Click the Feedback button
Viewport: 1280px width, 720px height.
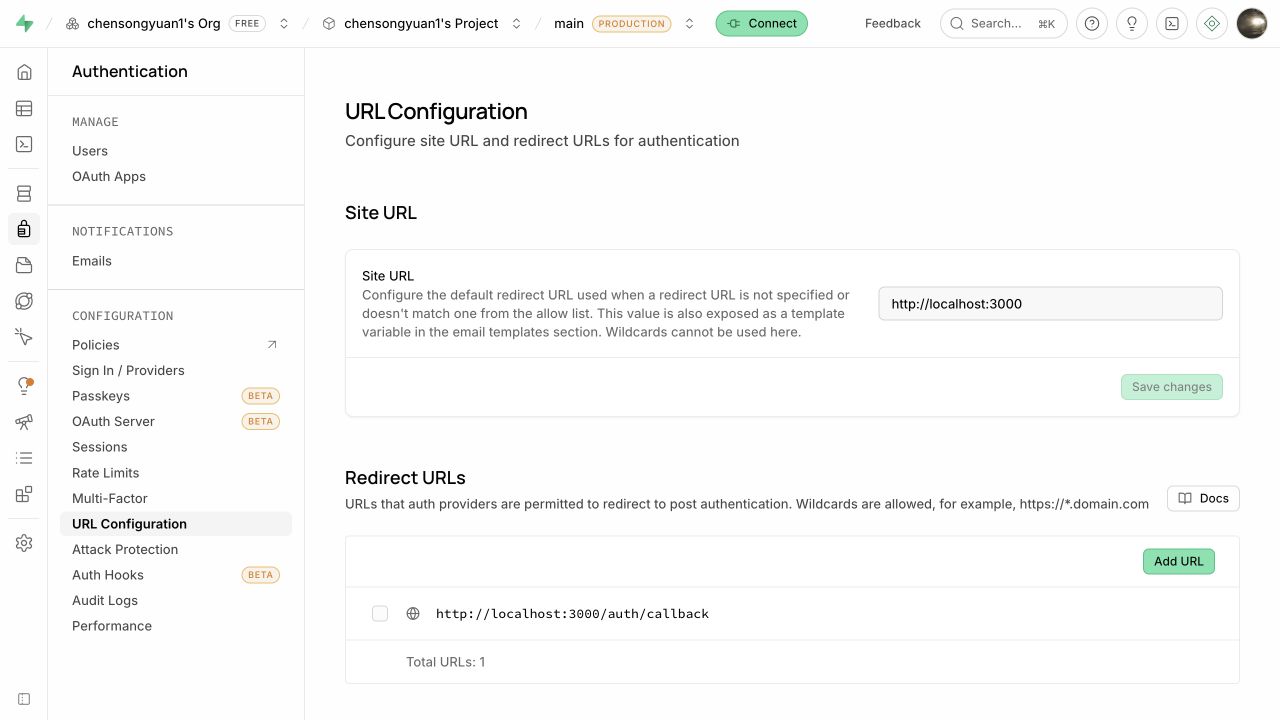pos(893,23)
